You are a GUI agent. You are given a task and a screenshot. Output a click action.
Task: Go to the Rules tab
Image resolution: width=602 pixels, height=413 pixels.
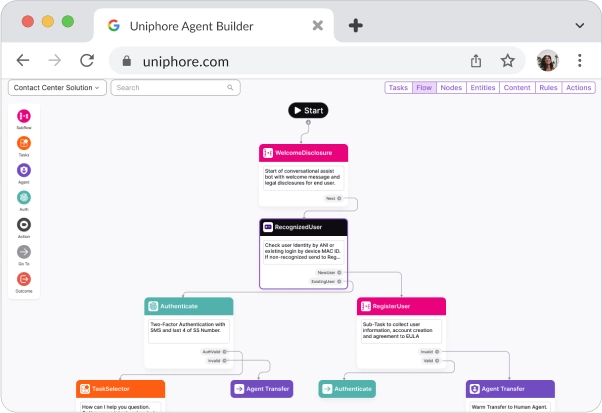click(x=548, y=88)
